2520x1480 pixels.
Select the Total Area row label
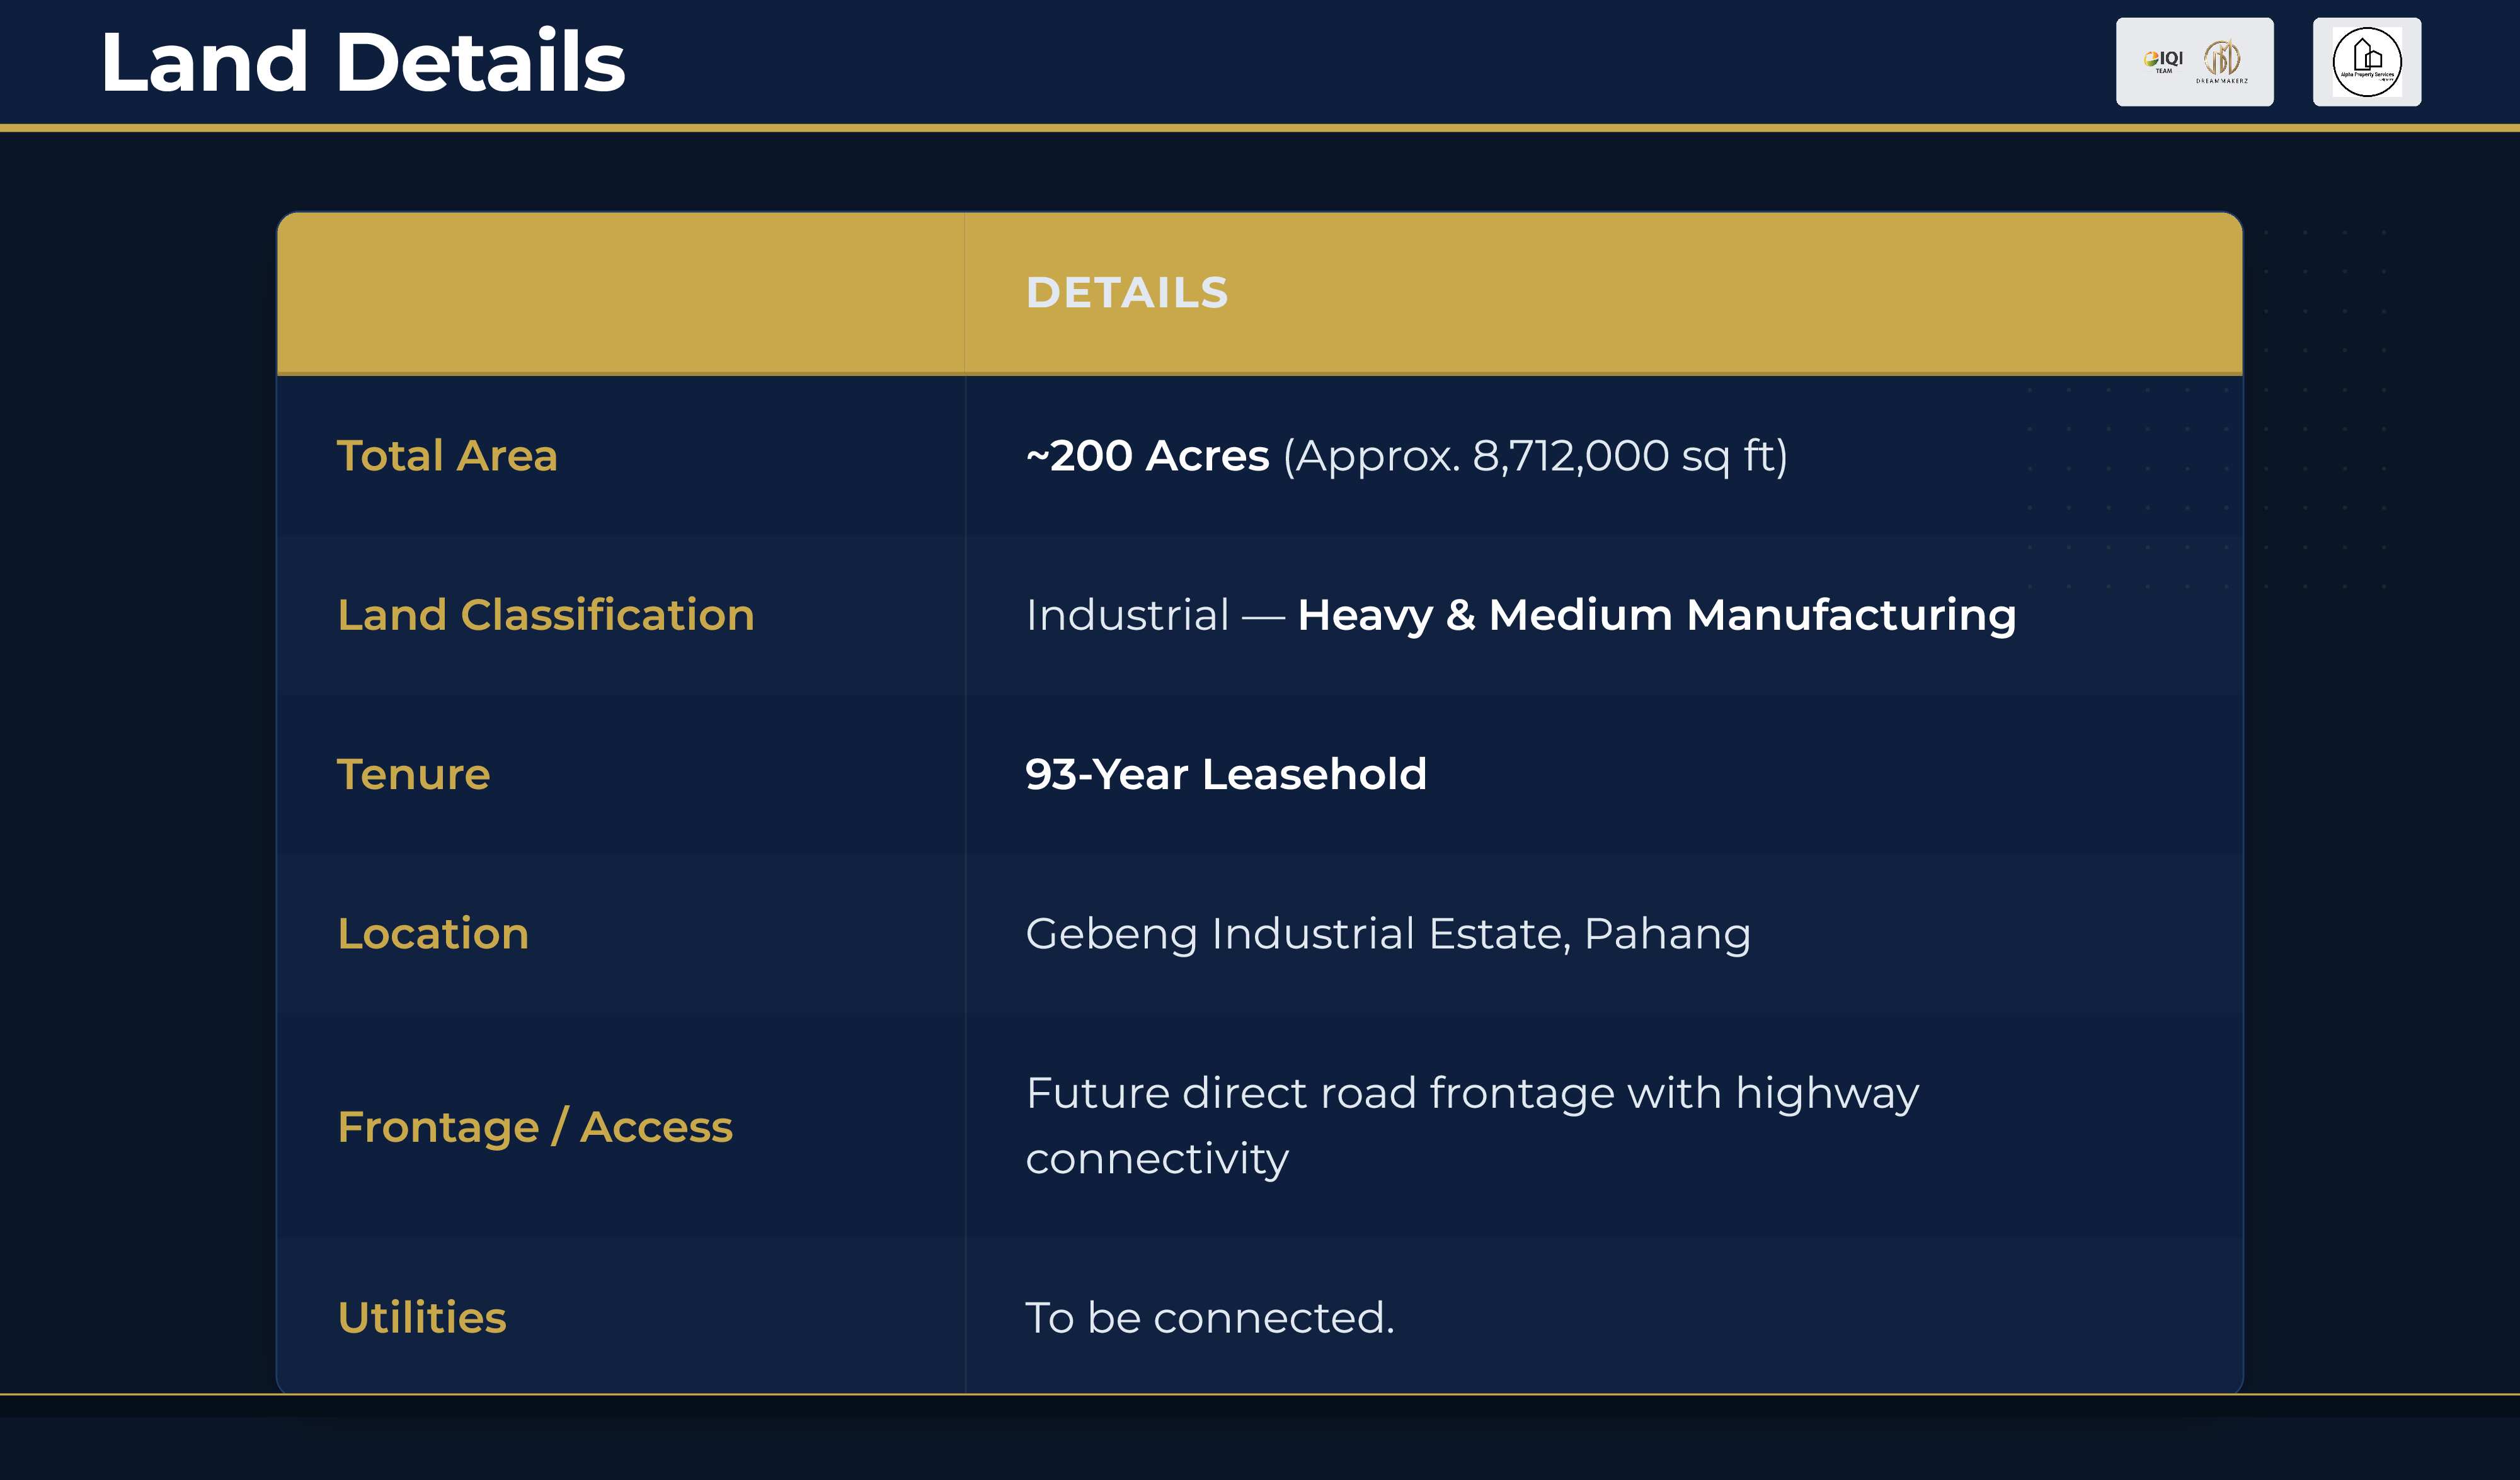coord(447,456)
